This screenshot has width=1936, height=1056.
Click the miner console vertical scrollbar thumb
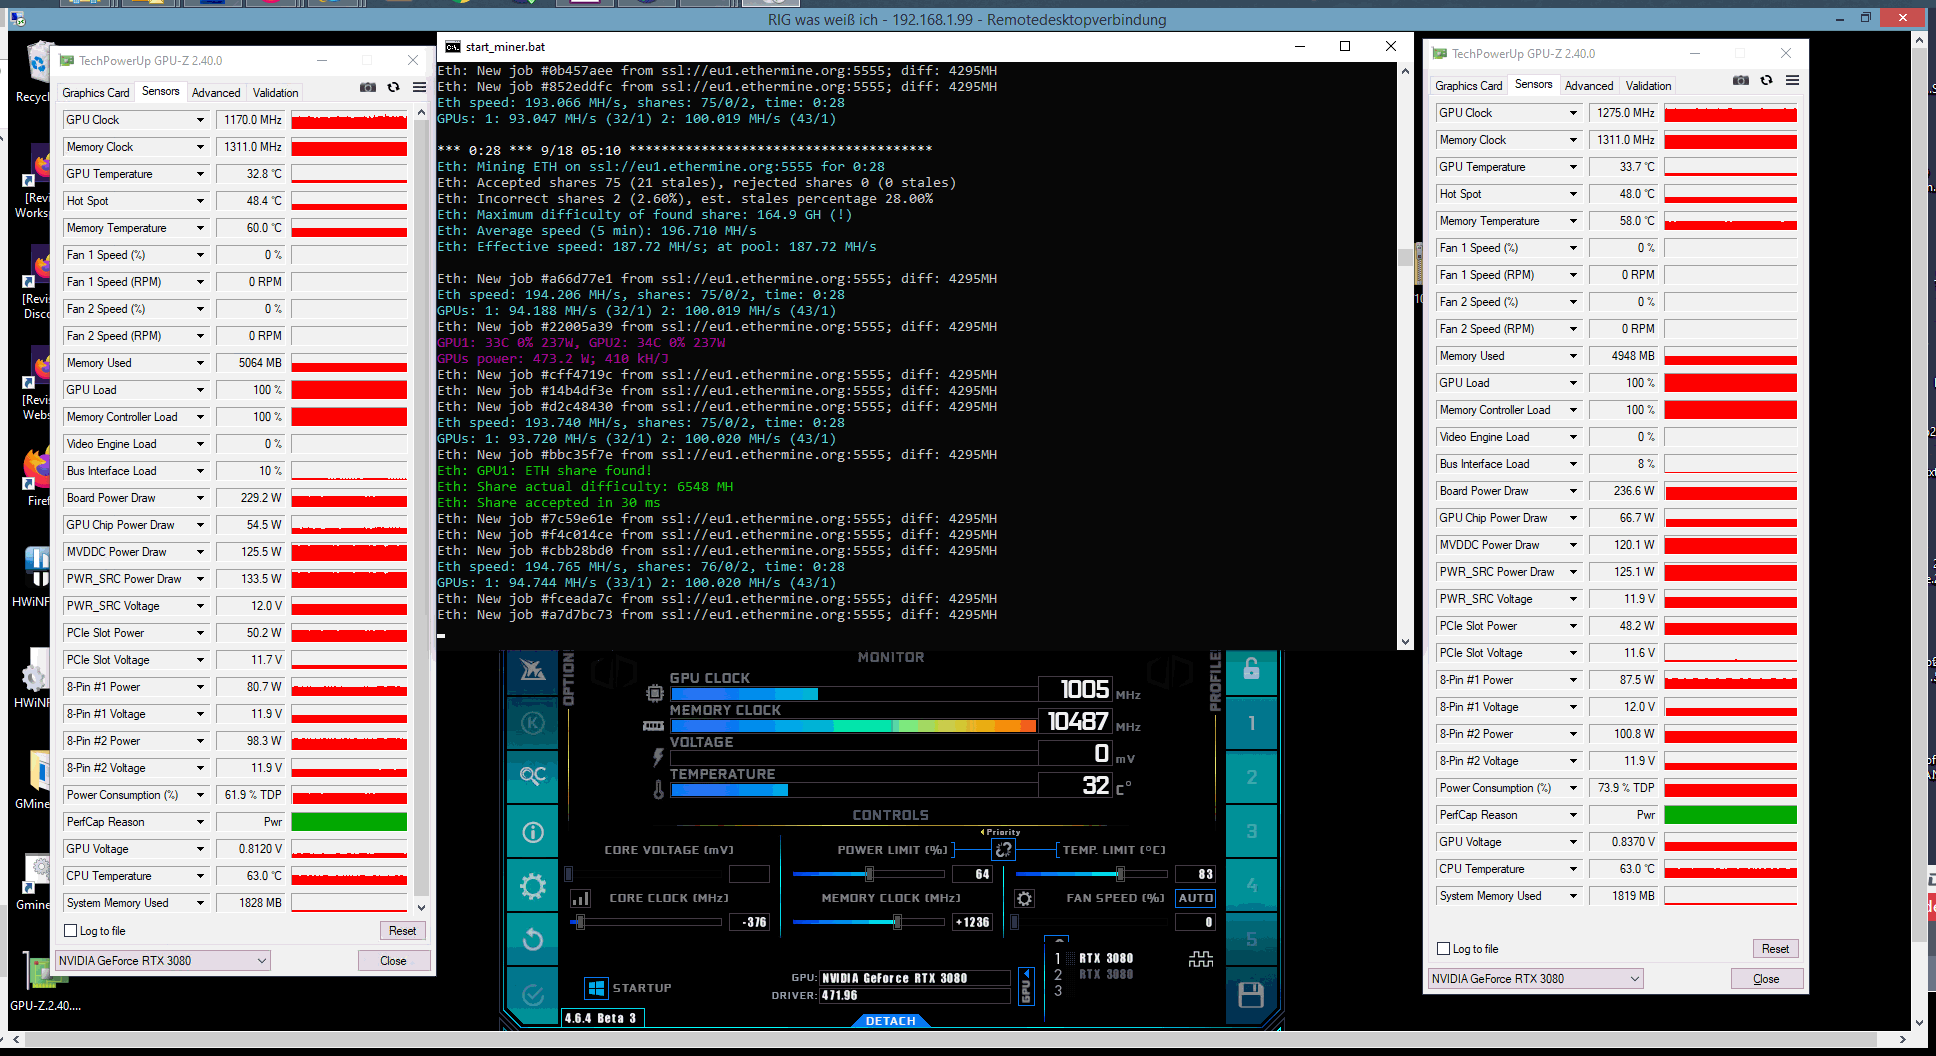coord(1405,258)
